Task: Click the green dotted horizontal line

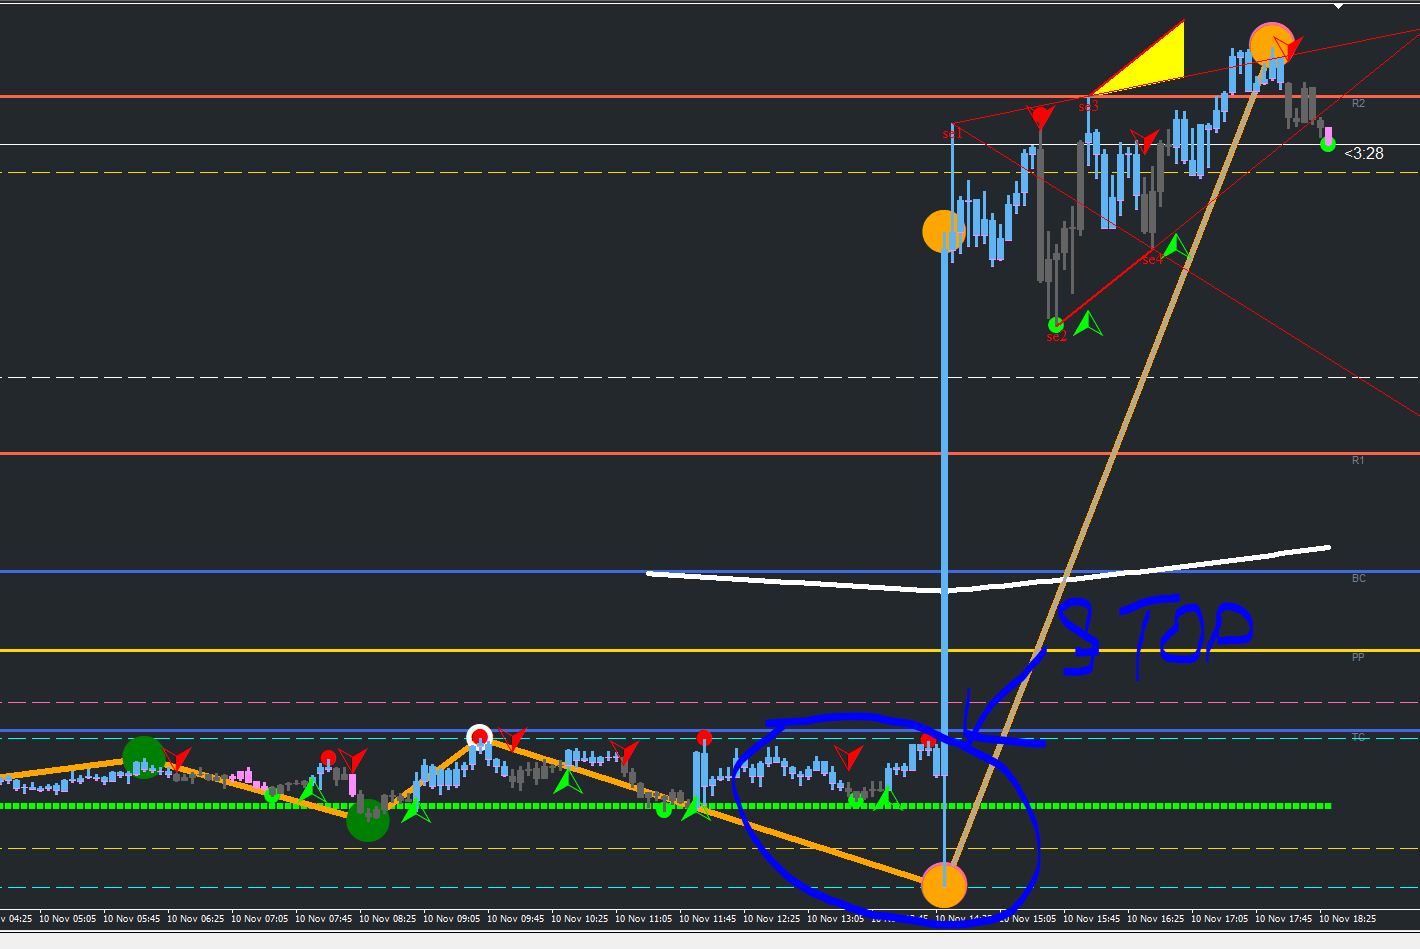Action: tap(665, 805)
